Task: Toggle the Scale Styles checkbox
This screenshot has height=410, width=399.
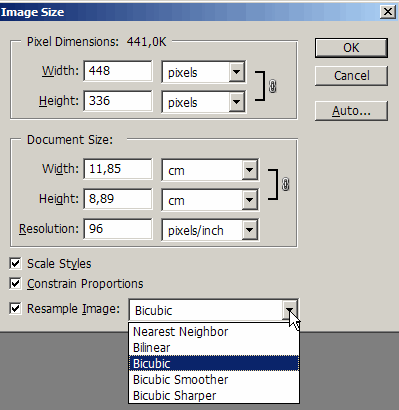Action: pos(15,263)
